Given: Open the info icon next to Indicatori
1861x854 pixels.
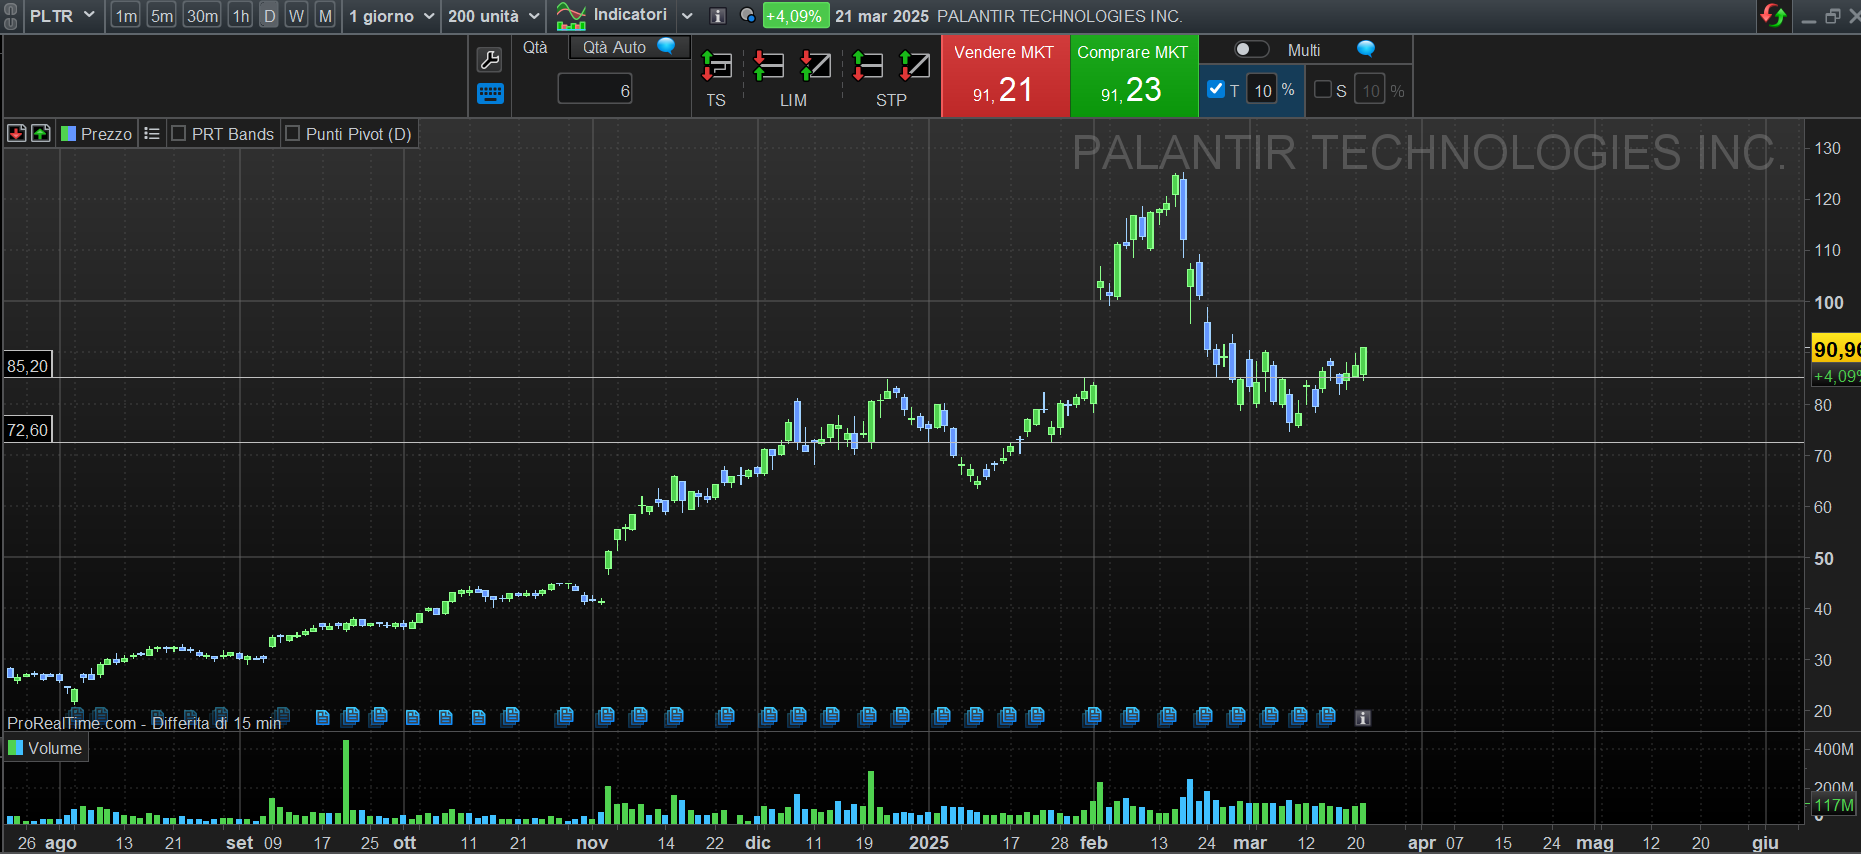Looking at the screenshot, I should pyautogui.click(x=717, y=16).
